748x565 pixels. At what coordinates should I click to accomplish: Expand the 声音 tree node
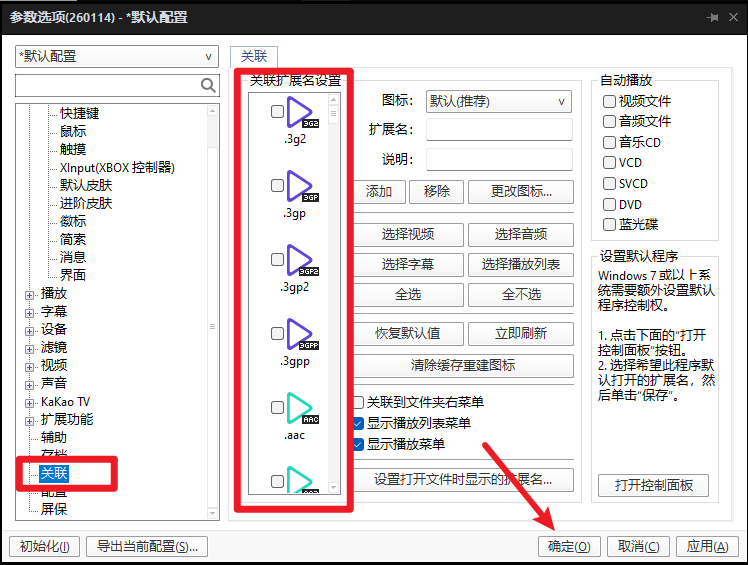click(x=30, y=385)
